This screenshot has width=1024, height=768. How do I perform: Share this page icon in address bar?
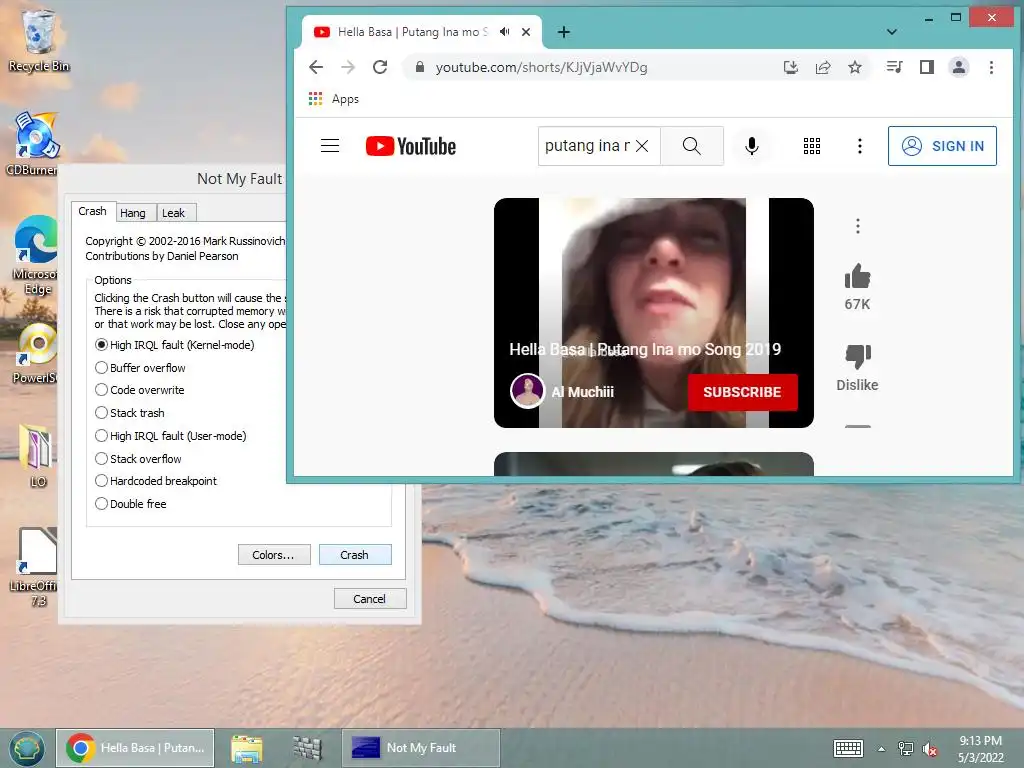[823, 67]
